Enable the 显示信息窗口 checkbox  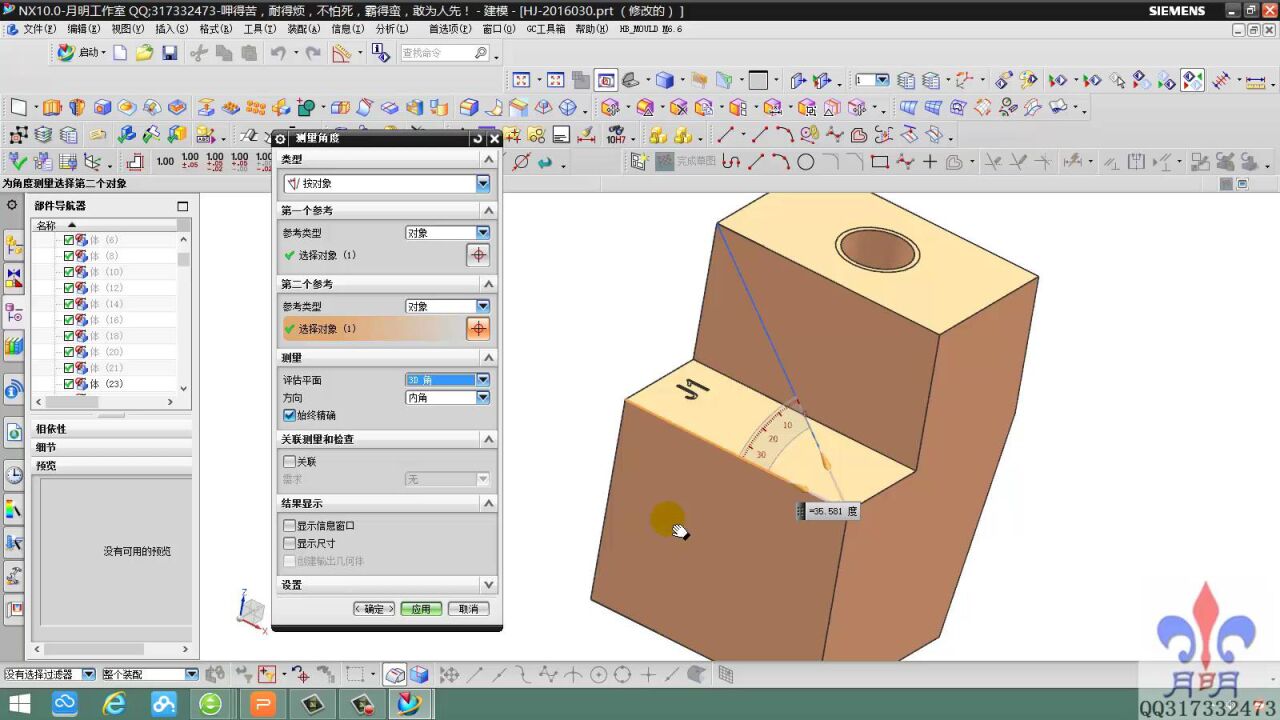pyautogui.click(x=290, y=525)
